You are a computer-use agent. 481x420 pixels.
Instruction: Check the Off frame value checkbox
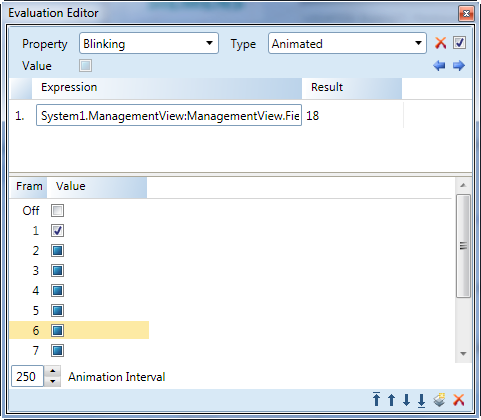click(x=57, y=210)
